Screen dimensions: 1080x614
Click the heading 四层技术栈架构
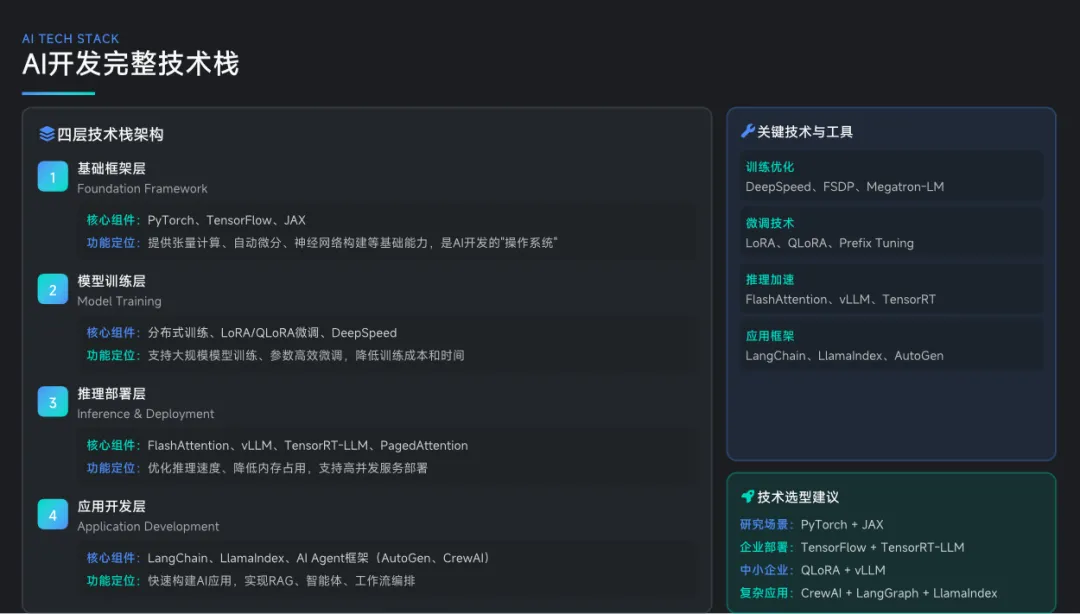[110, 134]
